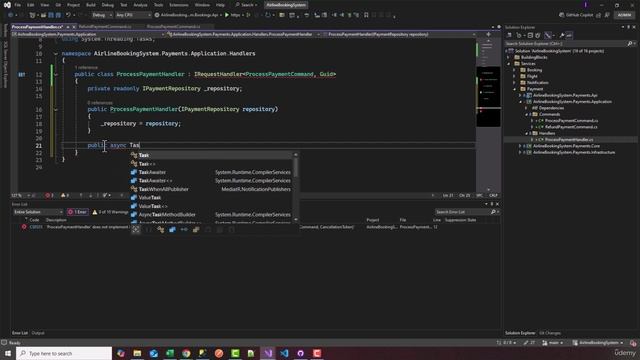
Task: Open the Debug configuration dropdown
Action: [x=102, y=15]
